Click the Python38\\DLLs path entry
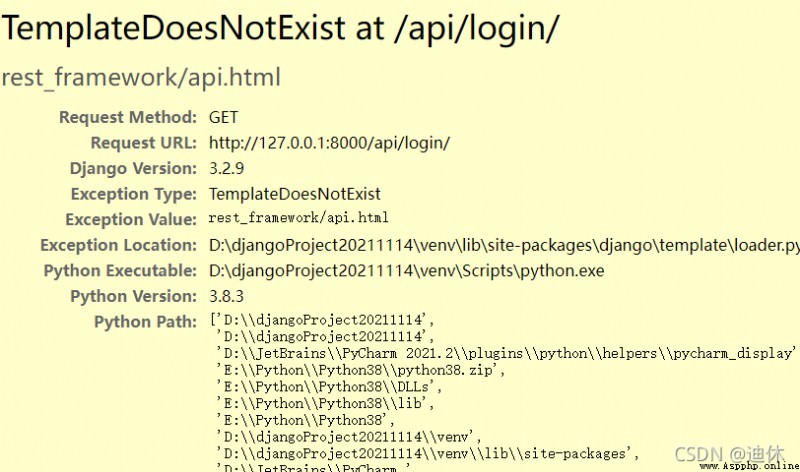 pyautogui.click(x=329, y=387)
